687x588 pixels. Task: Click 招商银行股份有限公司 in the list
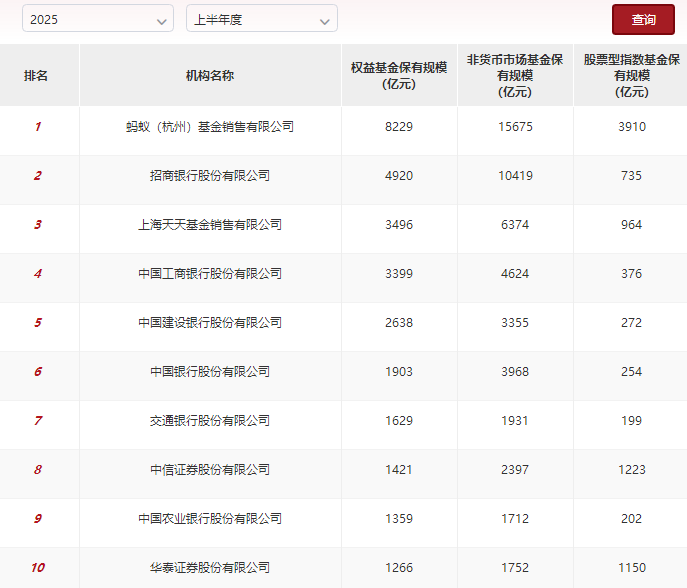click(210, 176)
